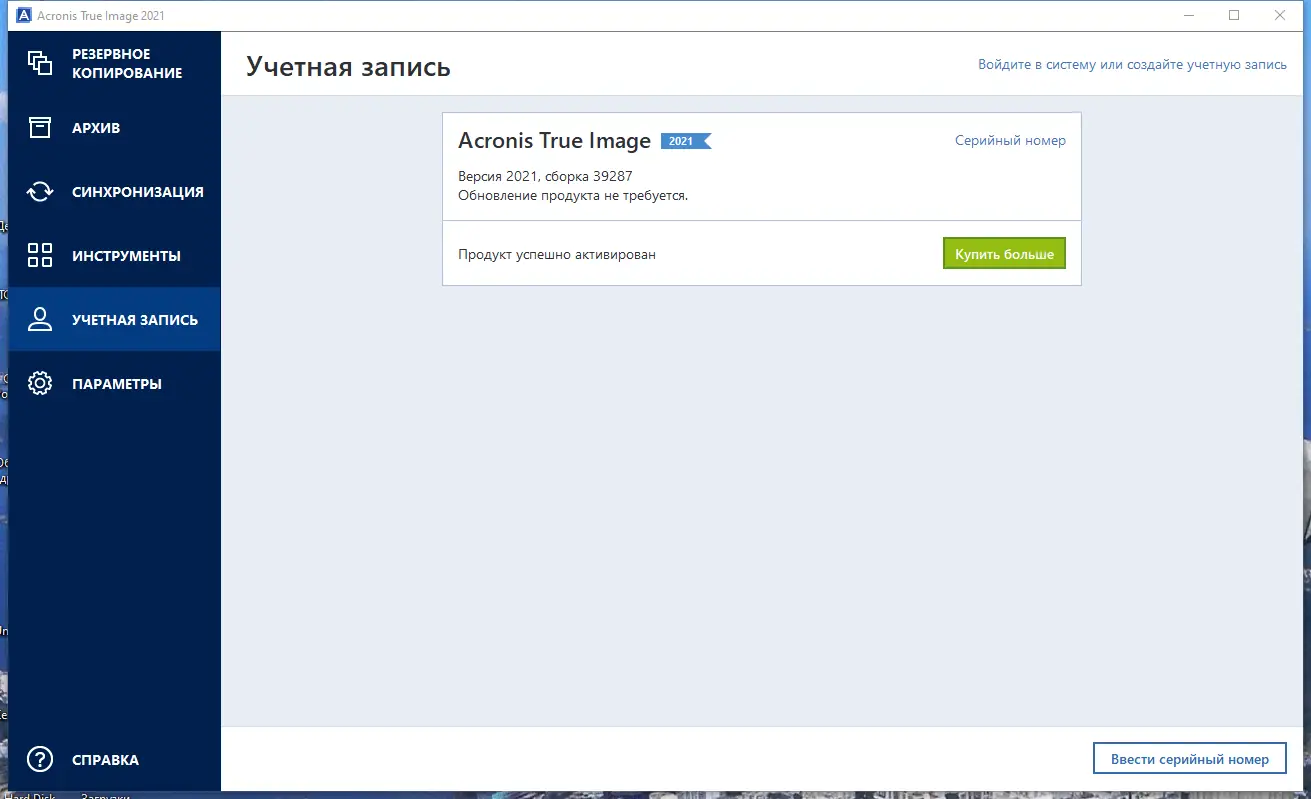Click the Продукт успешно активирован status text
Screen dimensions: 1311x799
(557, 254)
